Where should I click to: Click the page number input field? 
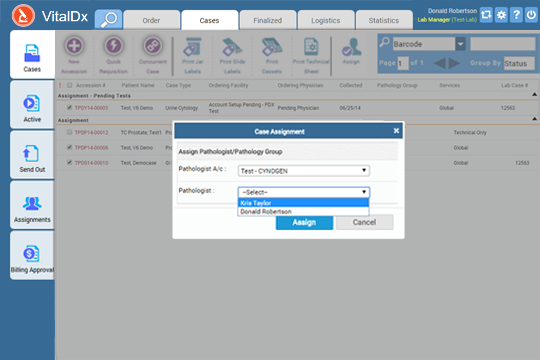coord(403,63)
